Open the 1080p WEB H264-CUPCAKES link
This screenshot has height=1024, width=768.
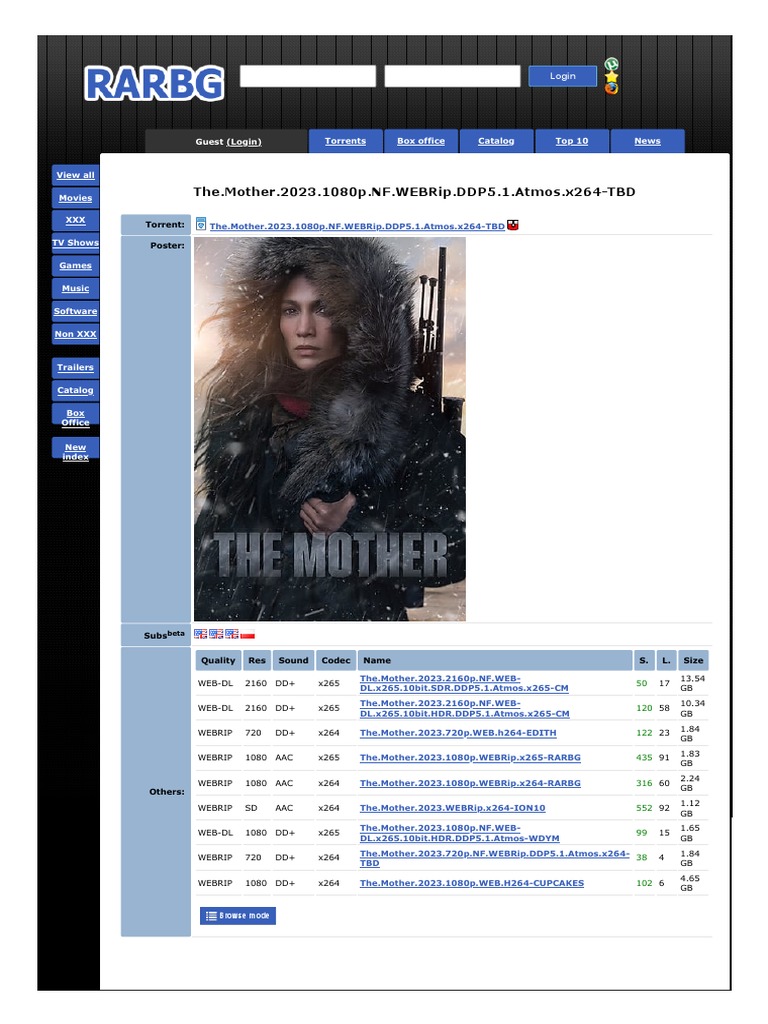pos(472,883)
